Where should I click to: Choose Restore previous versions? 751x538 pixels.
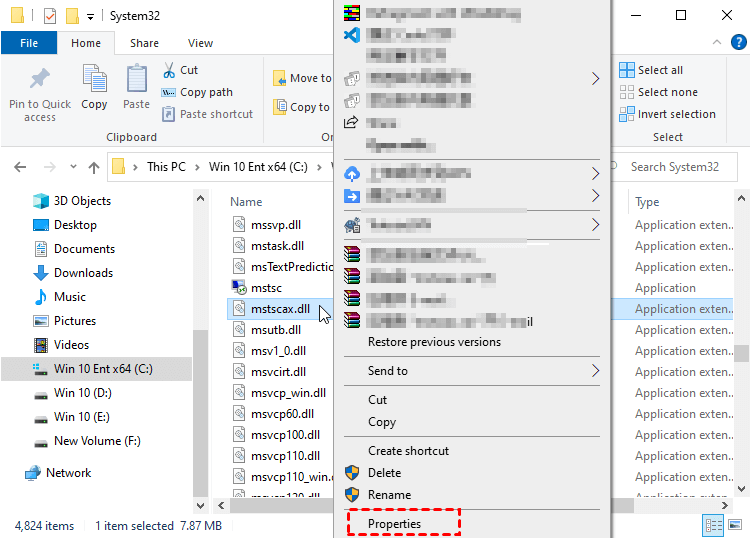tap(434, 342)
